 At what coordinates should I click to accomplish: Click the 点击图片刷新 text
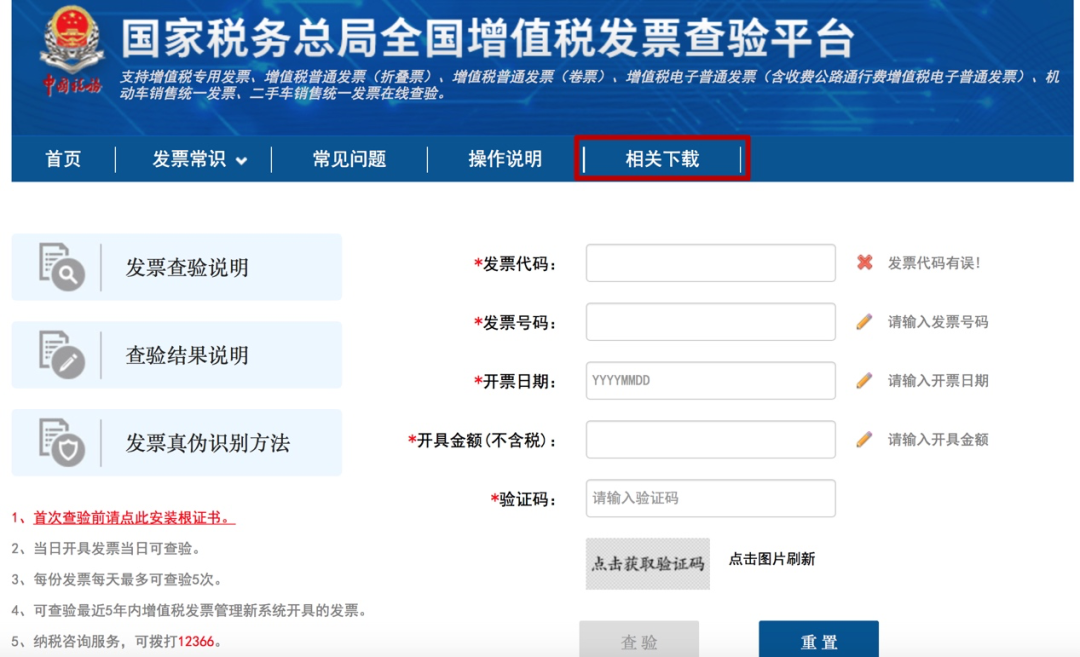point(771,559)
